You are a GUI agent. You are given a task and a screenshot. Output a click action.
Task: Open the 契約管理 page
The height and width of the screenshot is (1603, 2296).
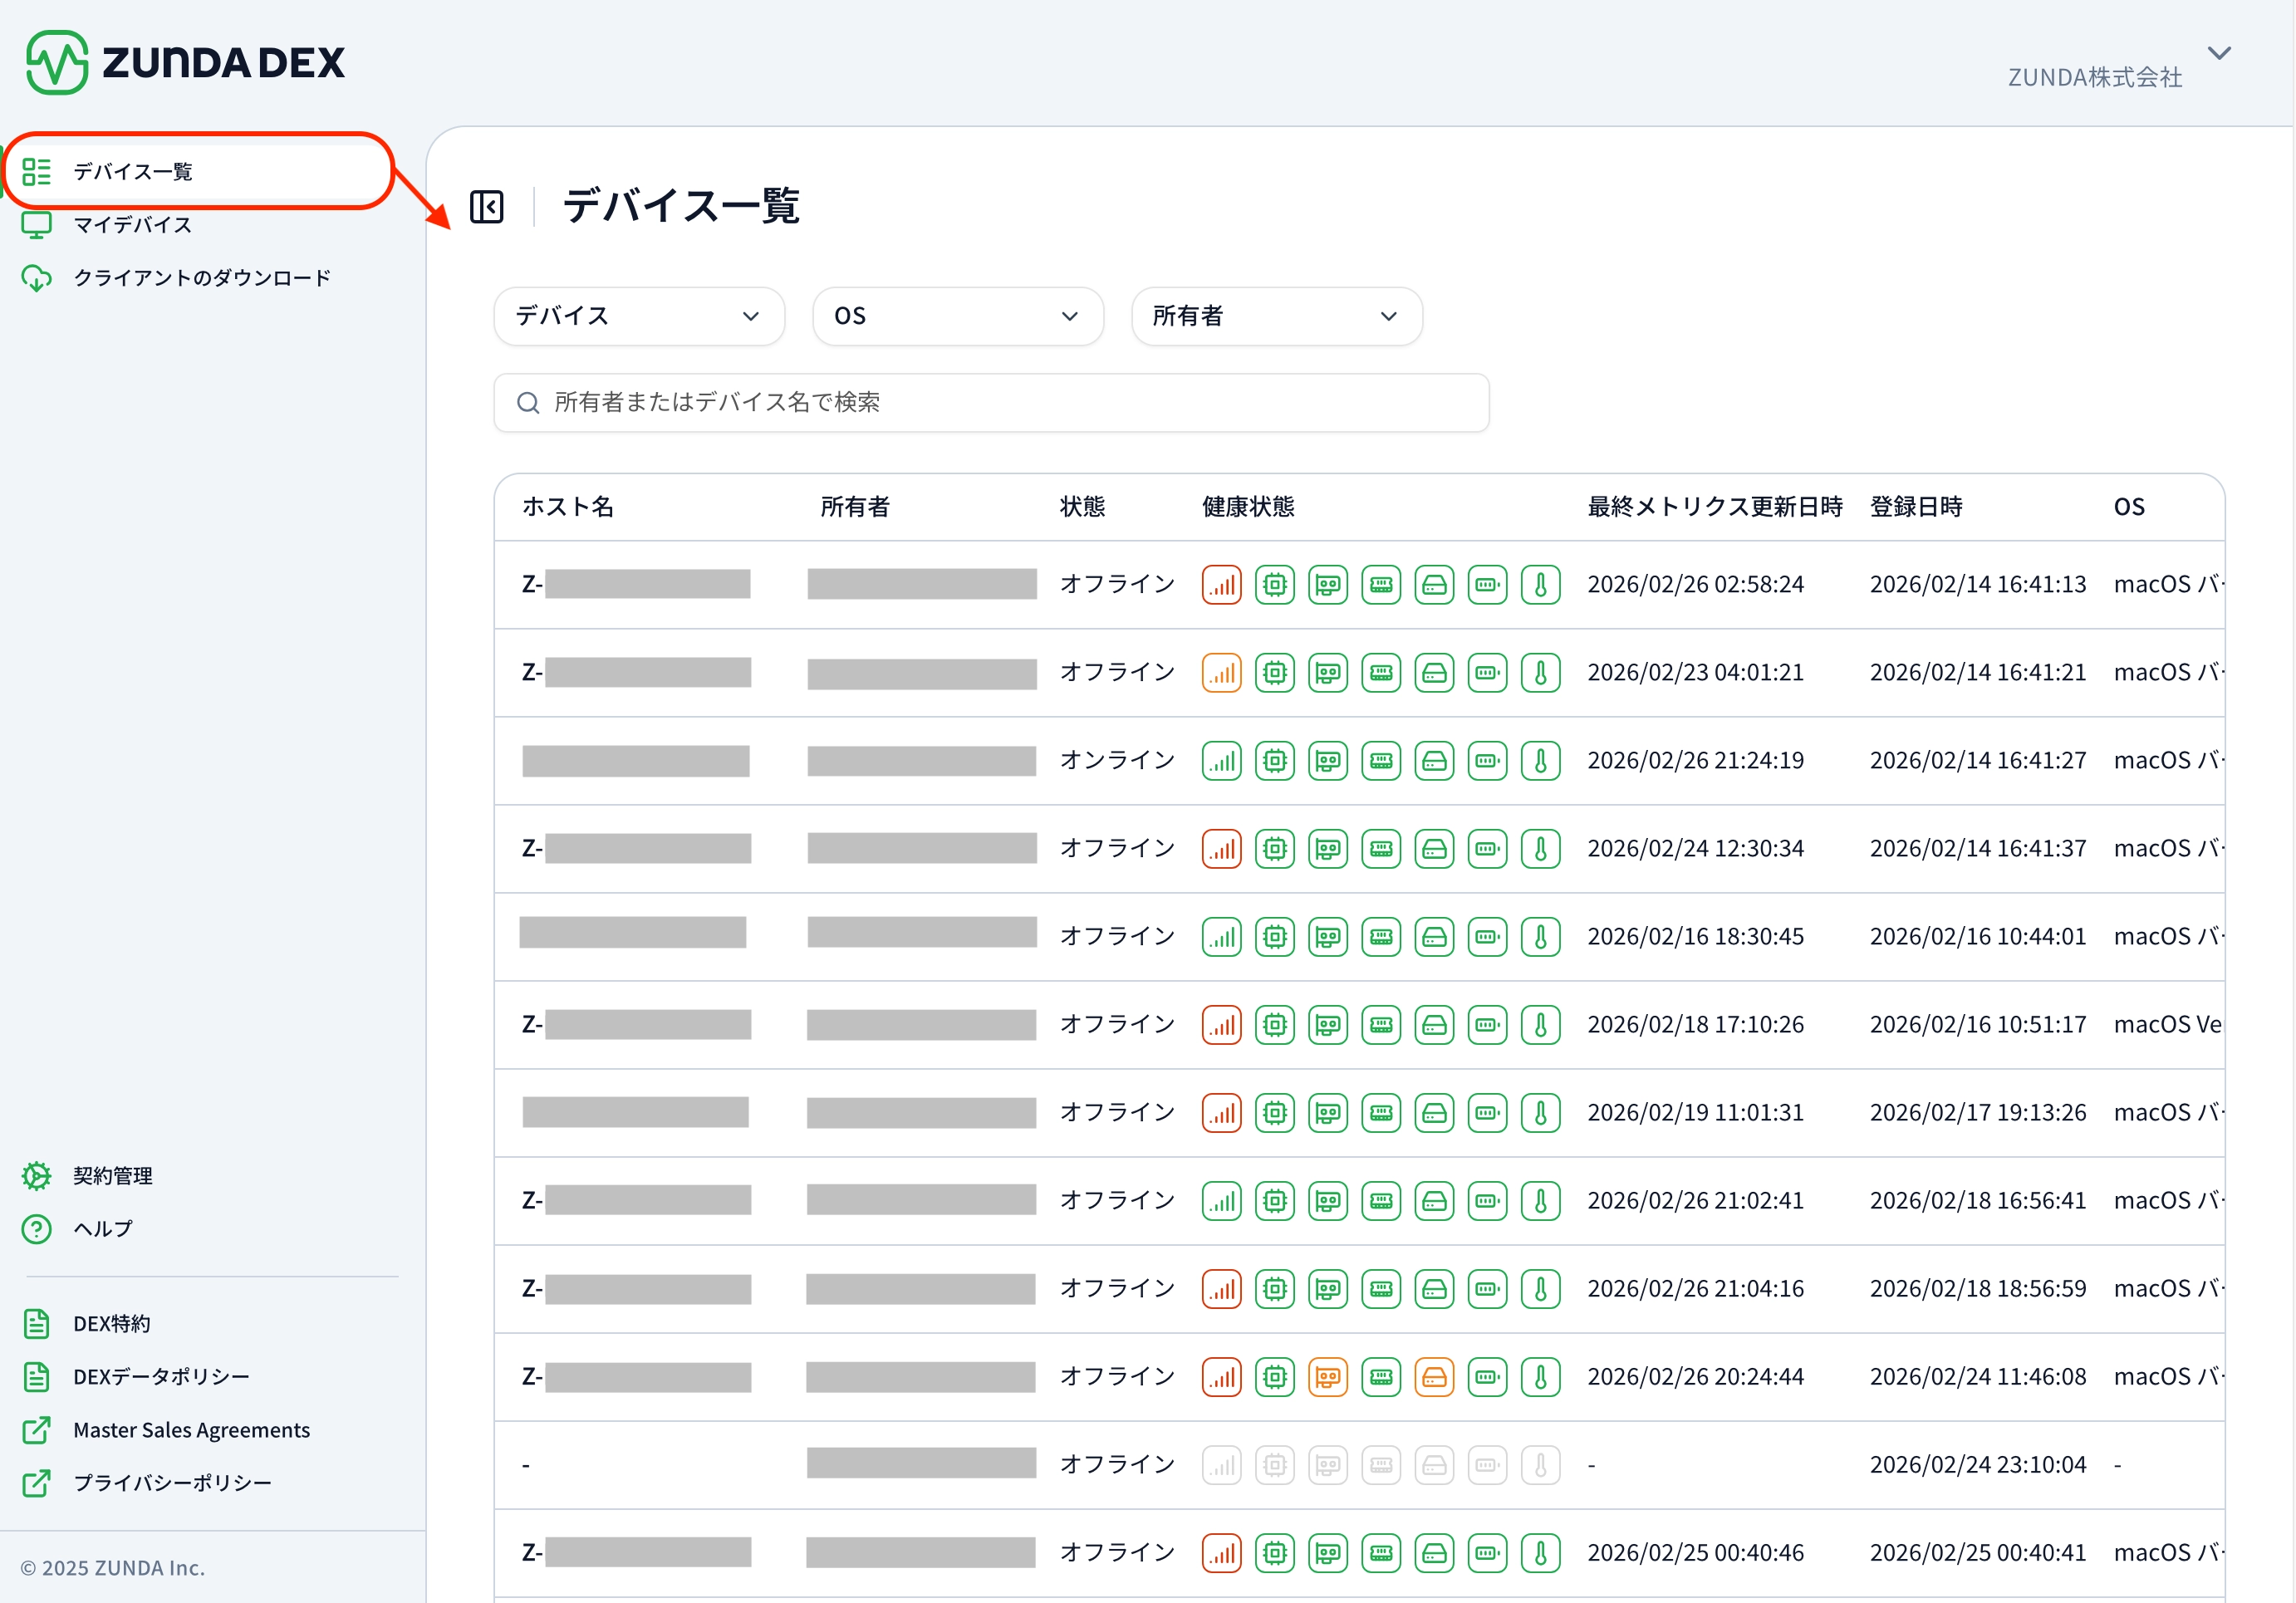coord(112,1176)
